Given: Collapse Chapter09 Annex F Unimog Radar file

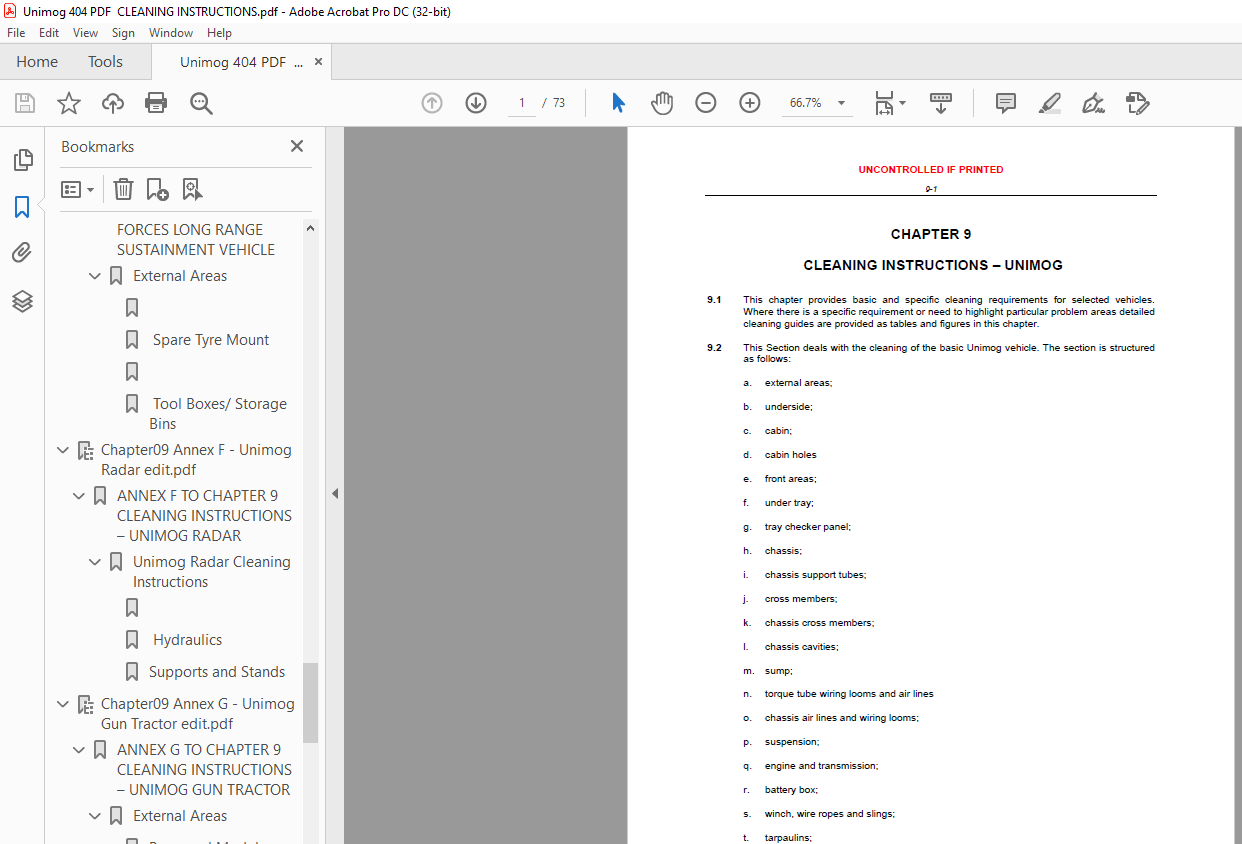Looking at the screenshot, I should point(63,450).
